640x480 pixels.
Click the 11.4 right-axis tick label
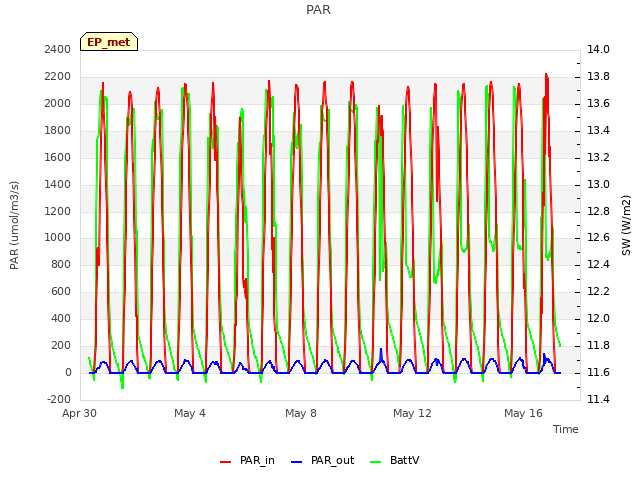tap(598, 399)
